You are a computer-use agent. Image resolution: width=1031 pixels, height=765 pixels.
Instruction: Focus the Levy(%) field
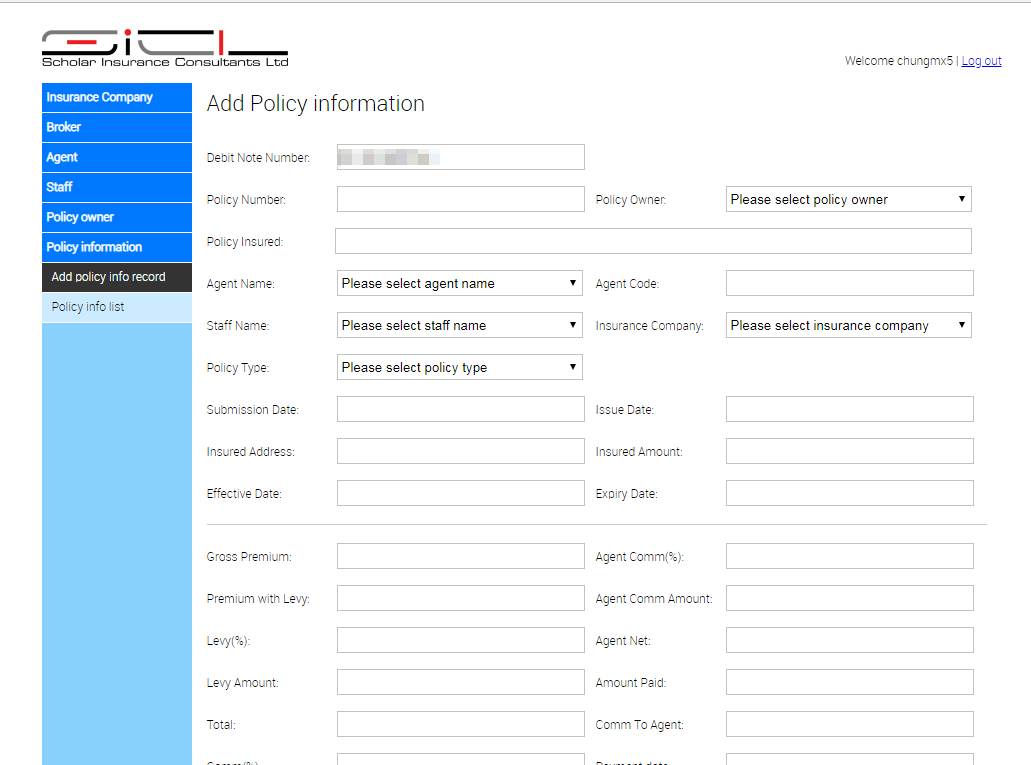click(x=460, y=641)
